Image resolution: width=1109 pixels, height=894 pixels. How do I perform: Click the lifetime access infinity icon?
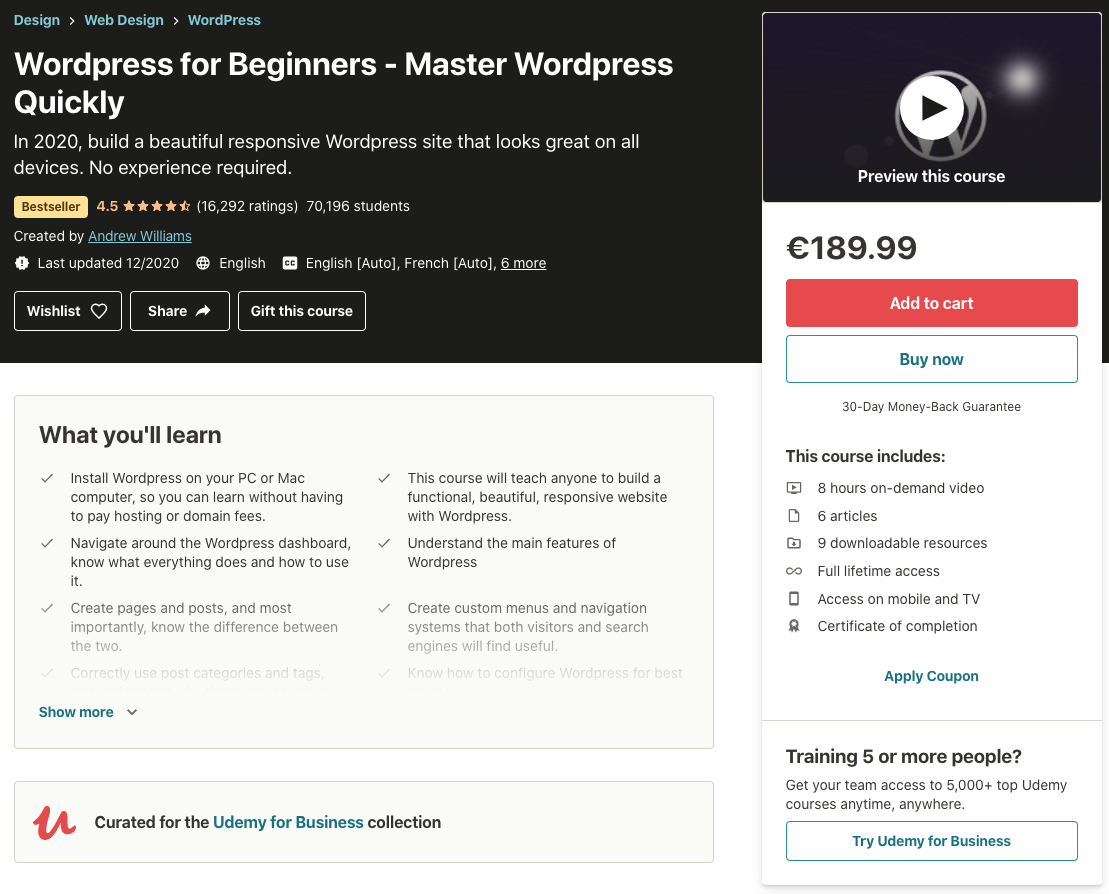pos(794,571)
